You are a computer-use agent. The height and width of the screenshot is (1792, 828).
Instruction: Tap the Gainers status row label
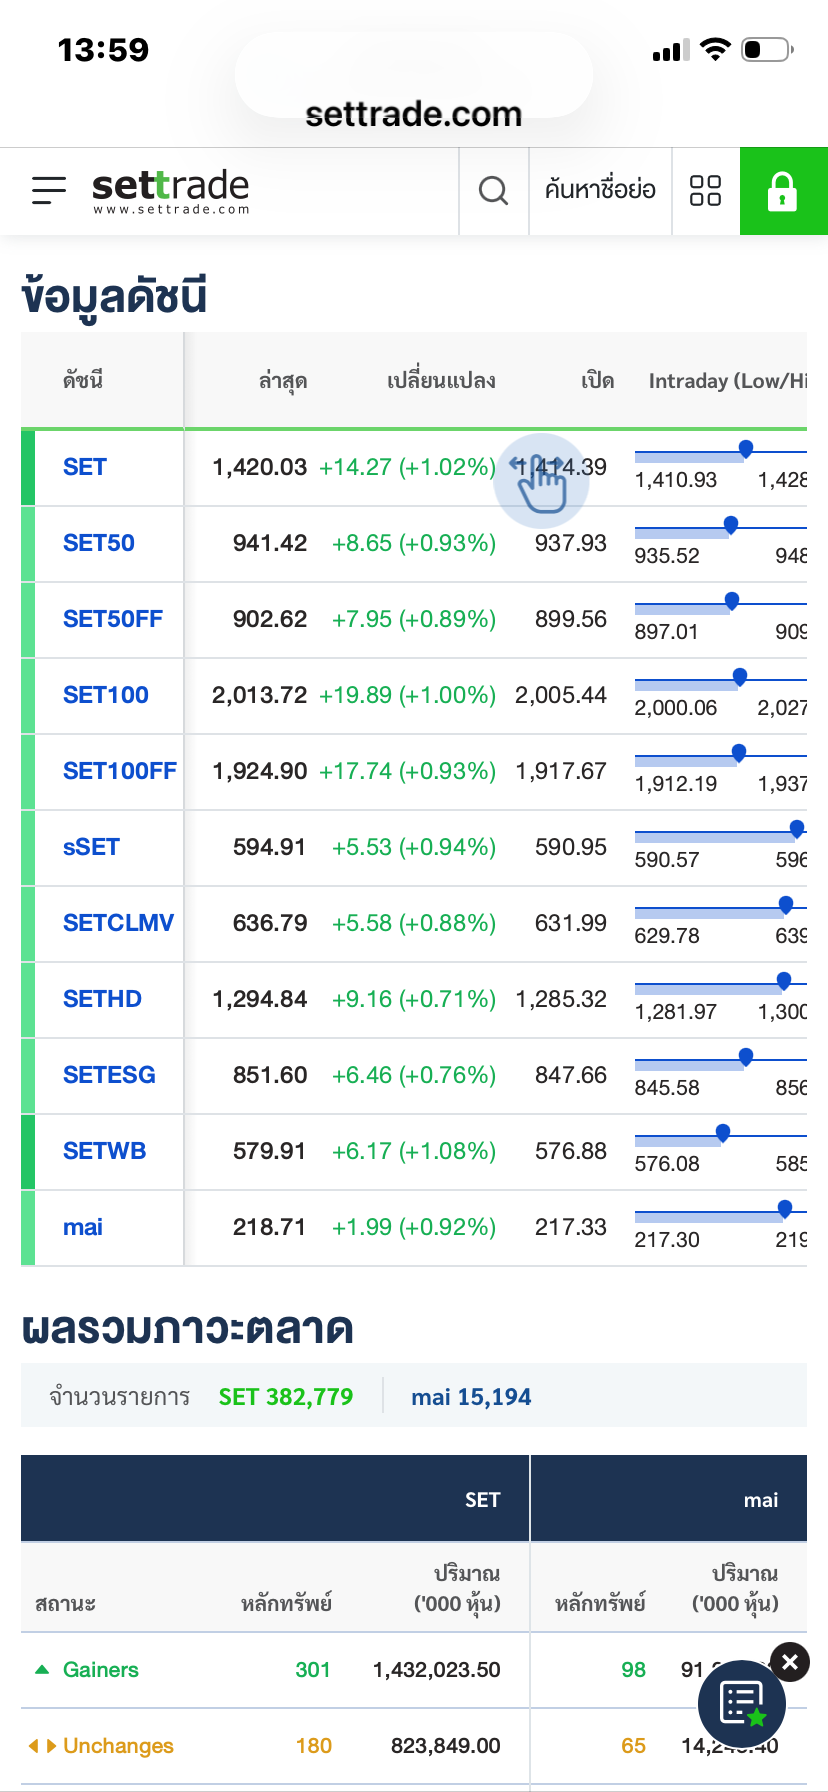(100, 1670)
